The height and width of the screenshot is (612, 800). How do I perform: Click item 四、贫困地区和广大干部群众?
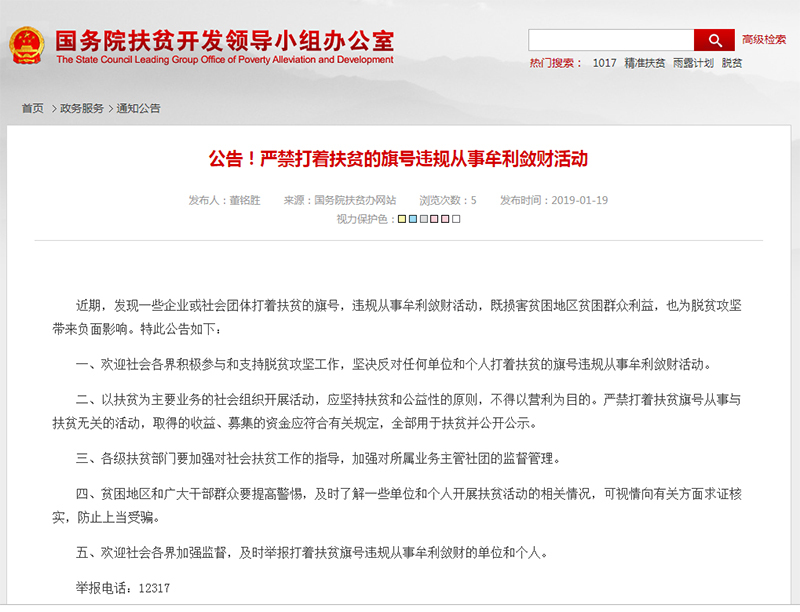(397, 505)
